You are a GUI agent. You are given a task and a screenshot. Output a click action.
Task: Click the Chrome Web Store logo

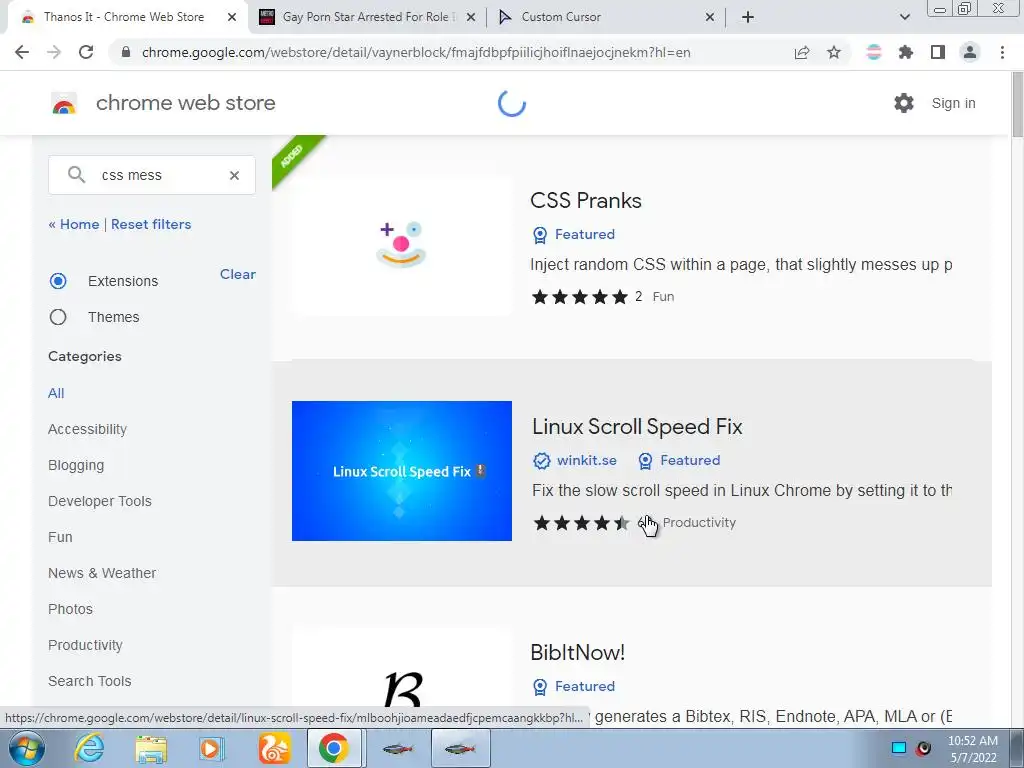64,103
